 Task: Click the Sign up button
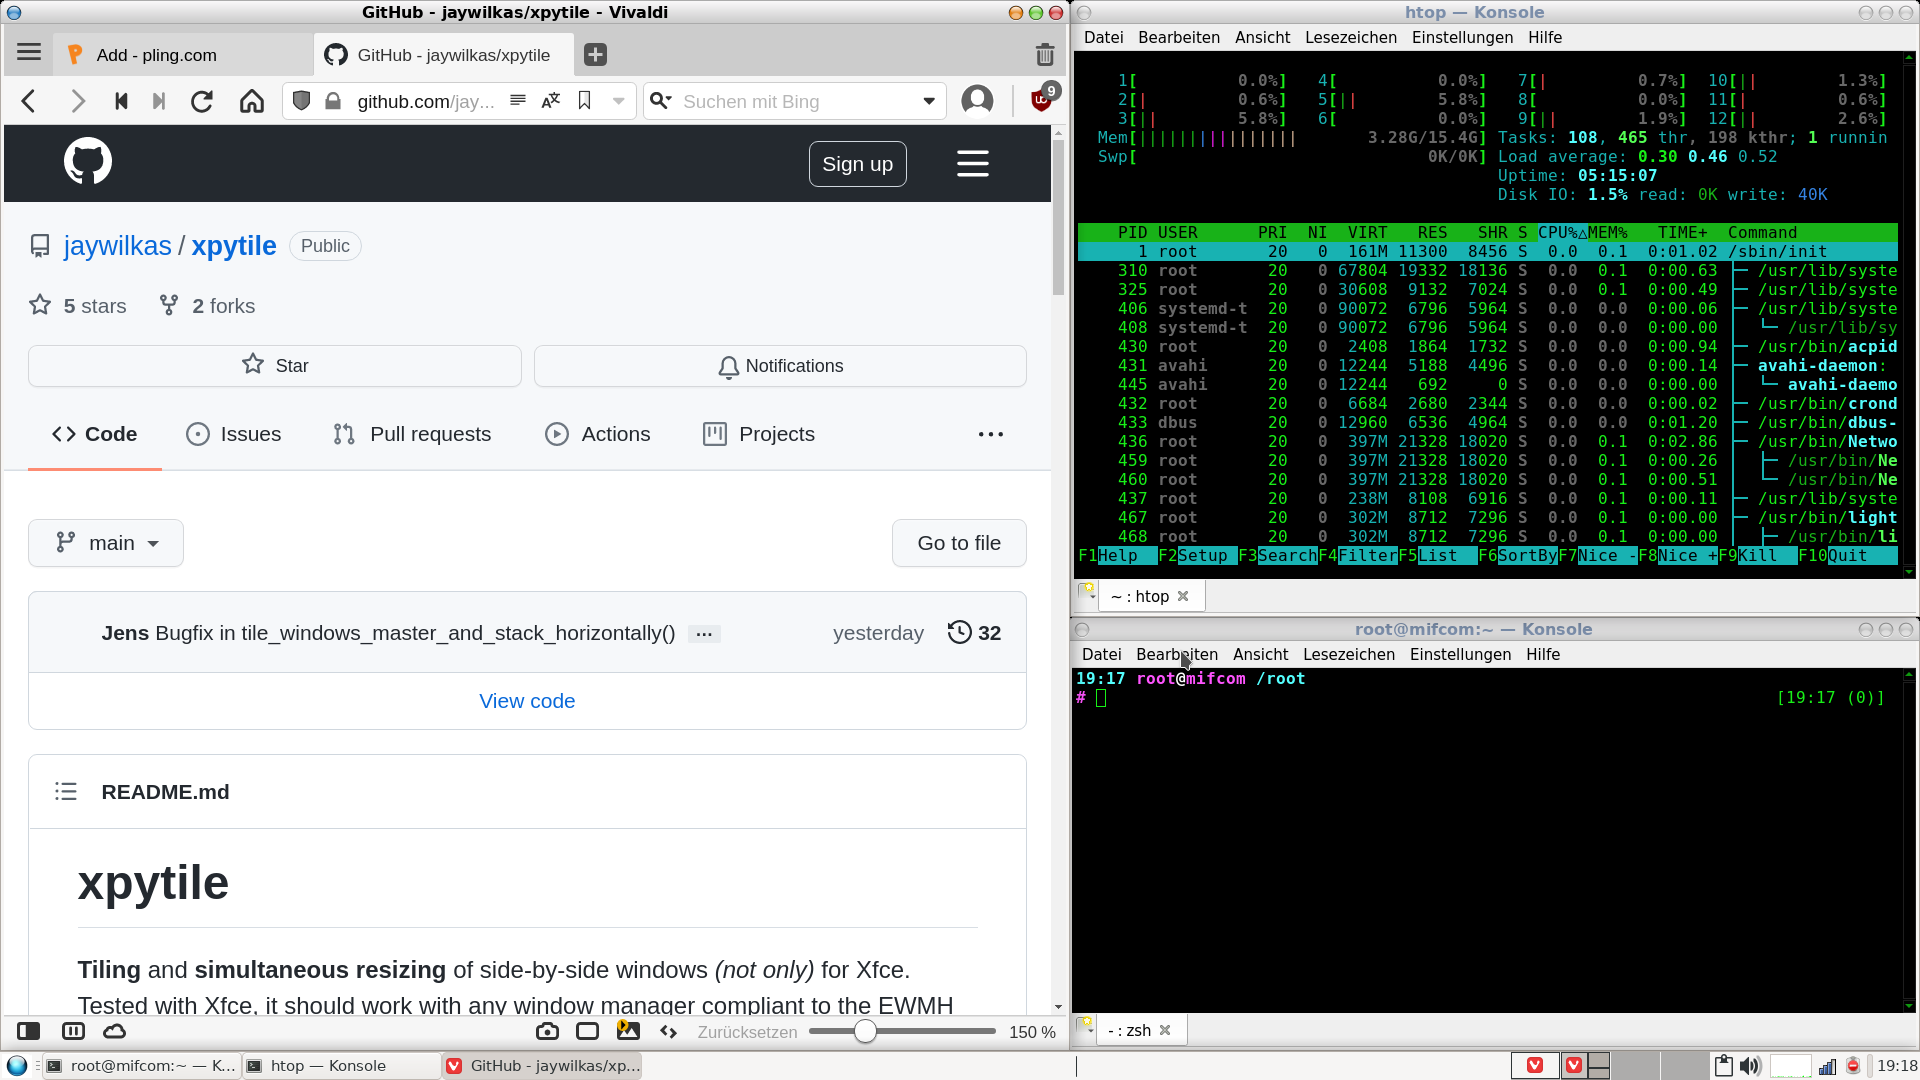(858, 164)
